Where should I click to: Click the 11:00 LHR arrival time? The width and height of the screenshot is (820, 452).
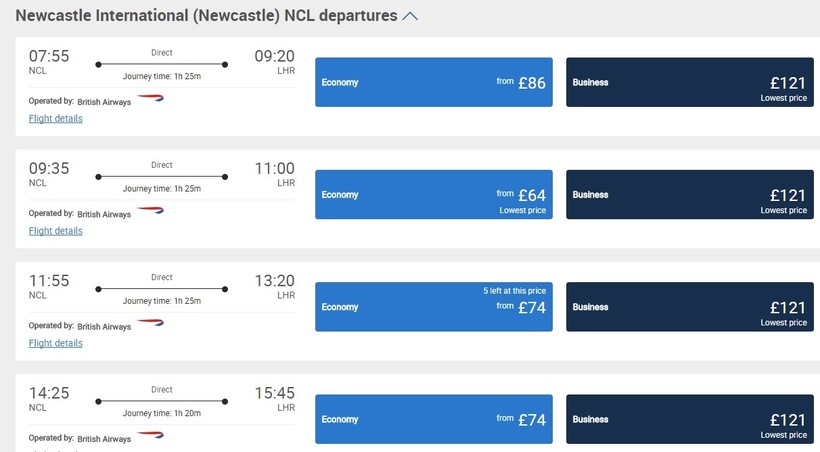(274, 169)
